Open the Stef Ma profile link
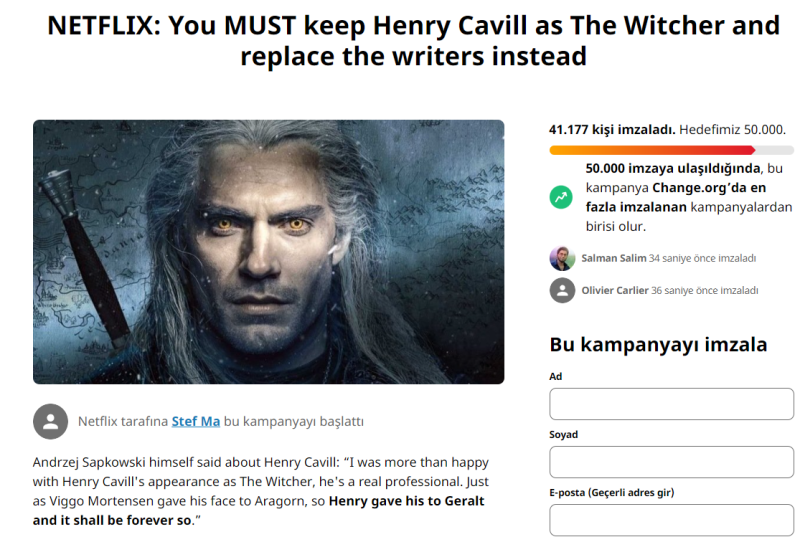Viewport: 800px width, 542px height. pyautogui.click(x=196, y=422)
